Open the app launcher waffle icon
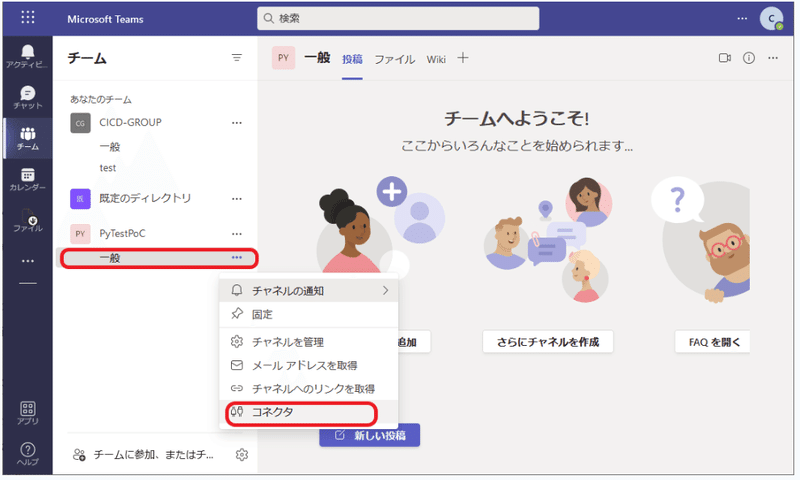 coord(28,18)
